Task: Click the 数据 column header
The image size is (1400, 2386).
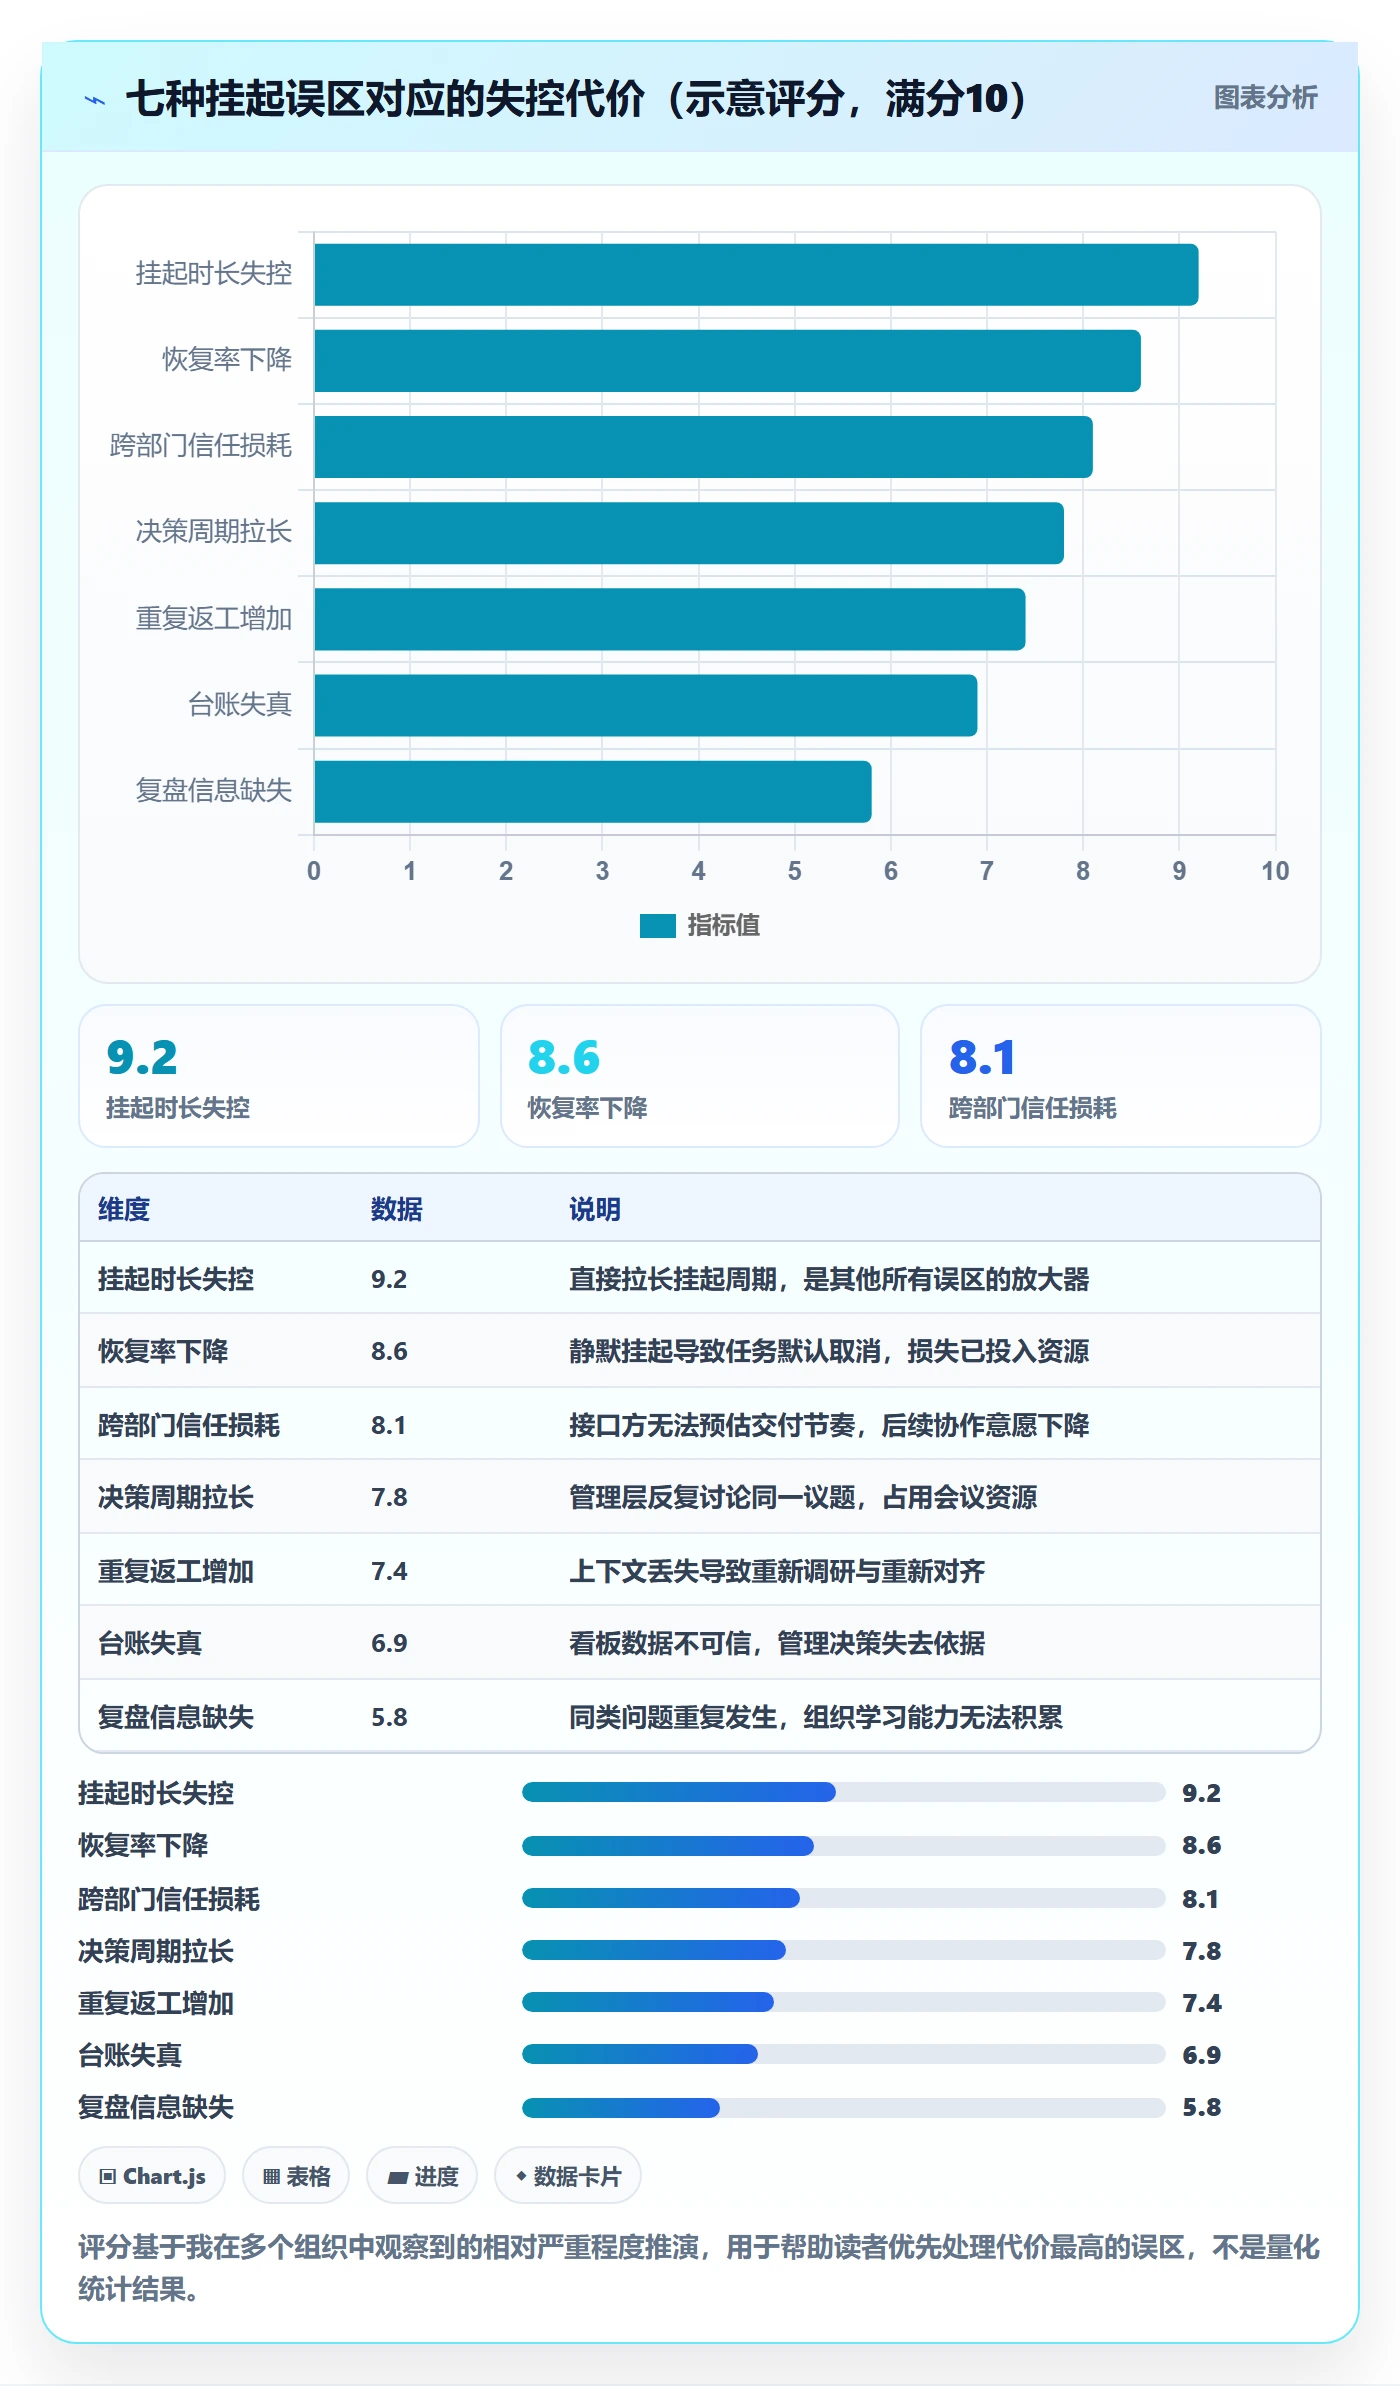Action: click(x=397, y=1209)
